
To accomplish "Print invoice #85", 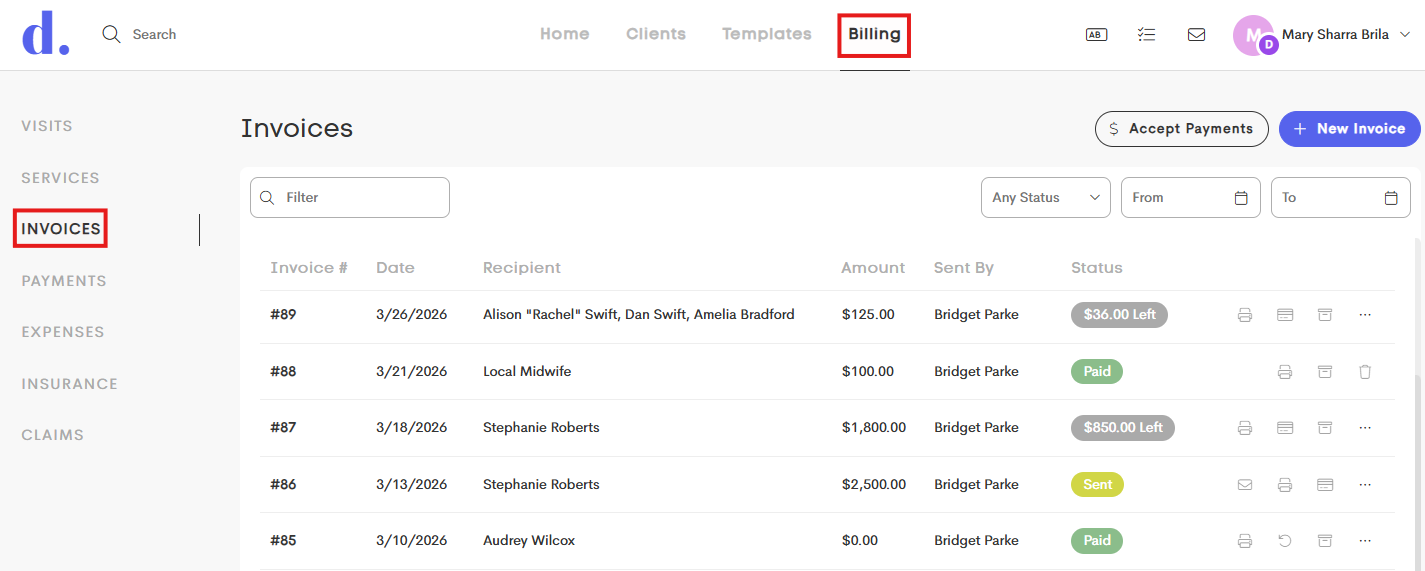I will click(x=1245, y=541).
